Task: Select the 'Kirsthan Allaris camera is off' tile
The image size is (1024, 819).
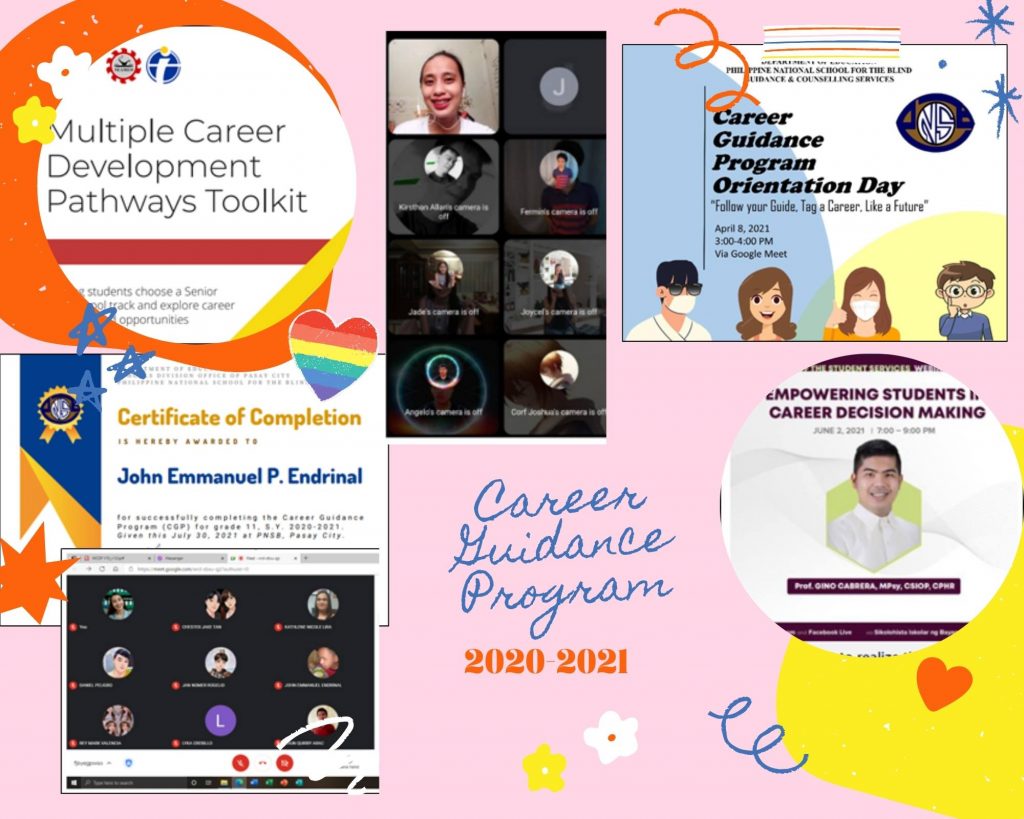Action: (x=443, y=187)
